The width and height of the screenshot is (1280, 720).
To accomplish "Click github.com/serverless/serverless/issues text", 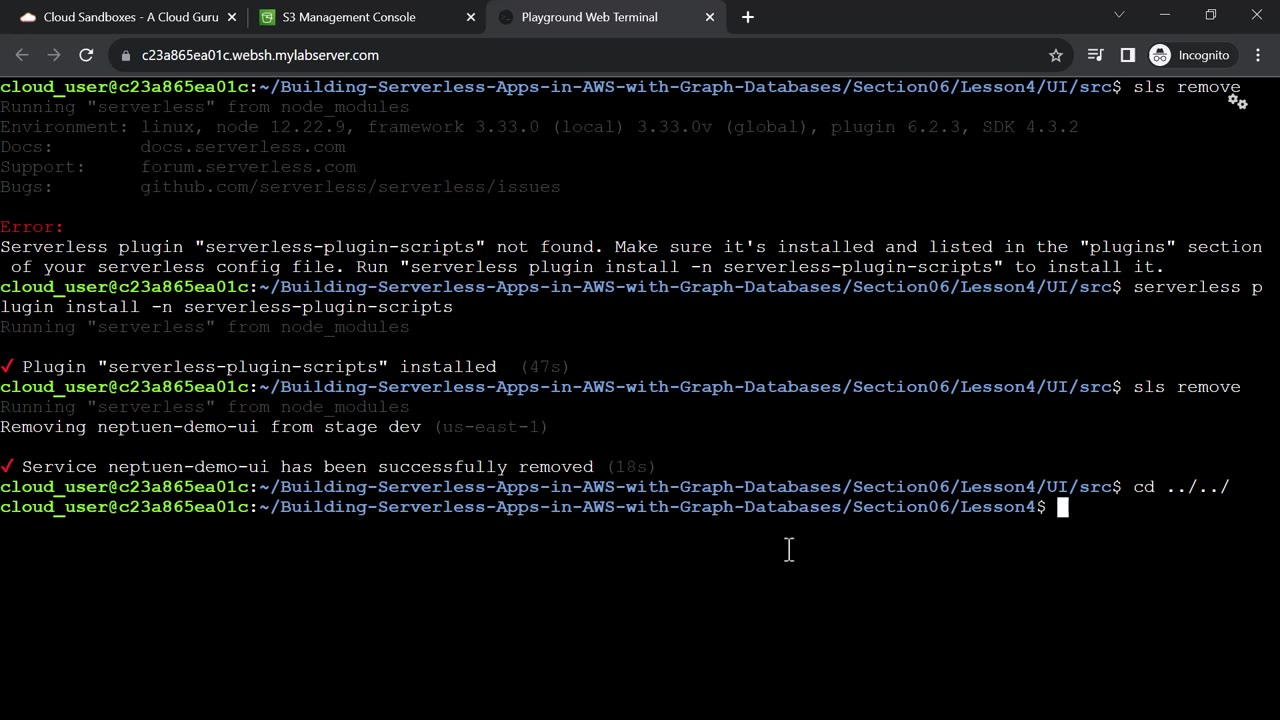I will (350, 187).
